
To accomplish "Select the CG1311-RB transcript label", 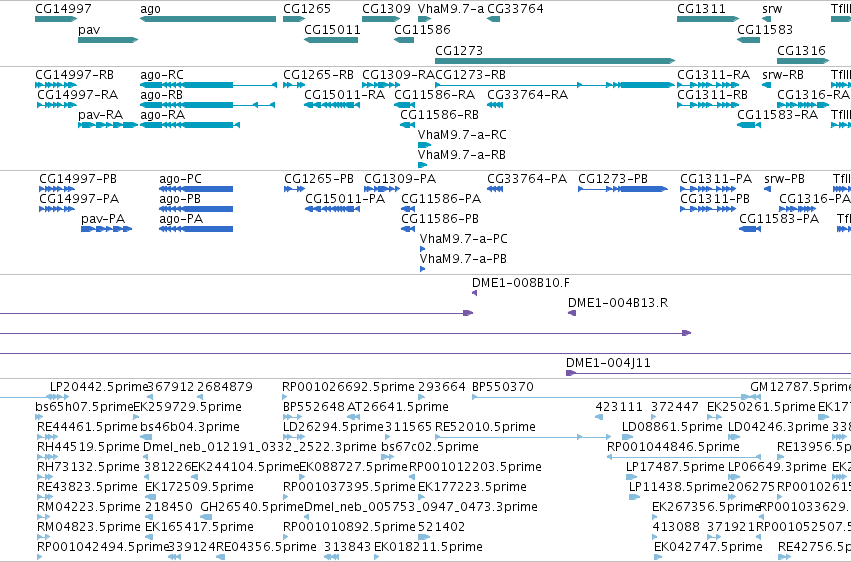I will pos(713,95).
